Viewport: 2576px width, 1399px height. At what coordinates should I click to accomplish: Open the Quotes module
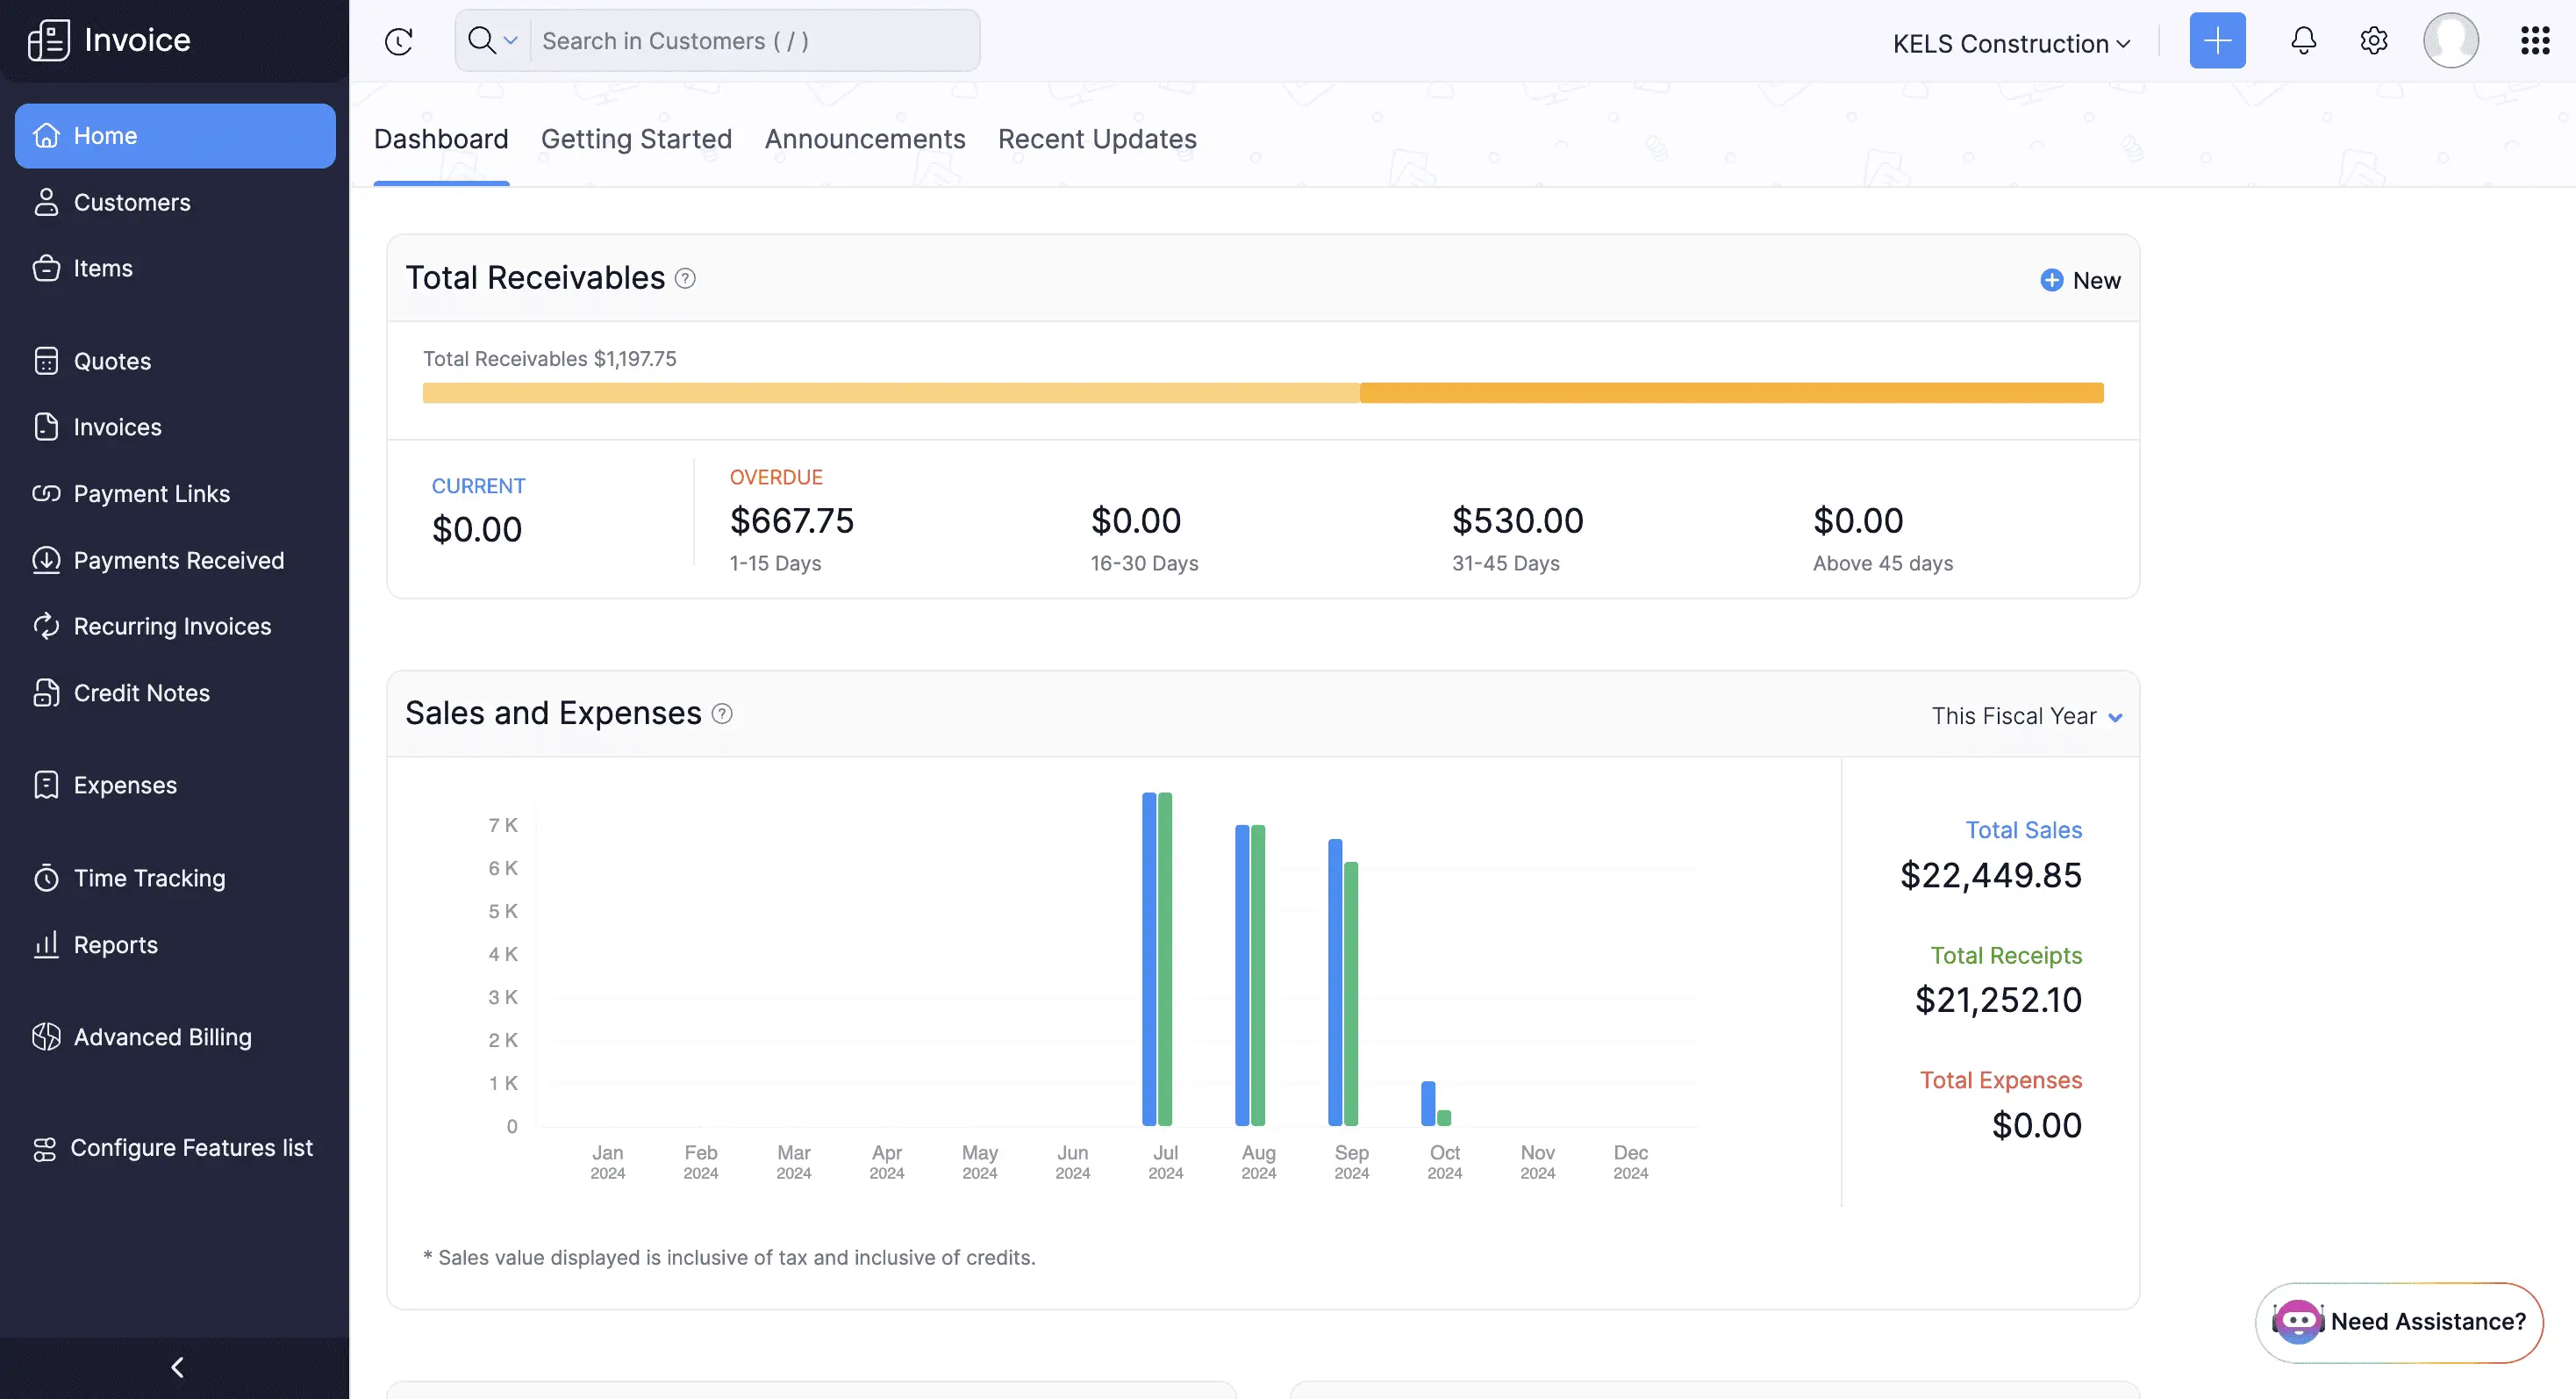coord(112,361)
